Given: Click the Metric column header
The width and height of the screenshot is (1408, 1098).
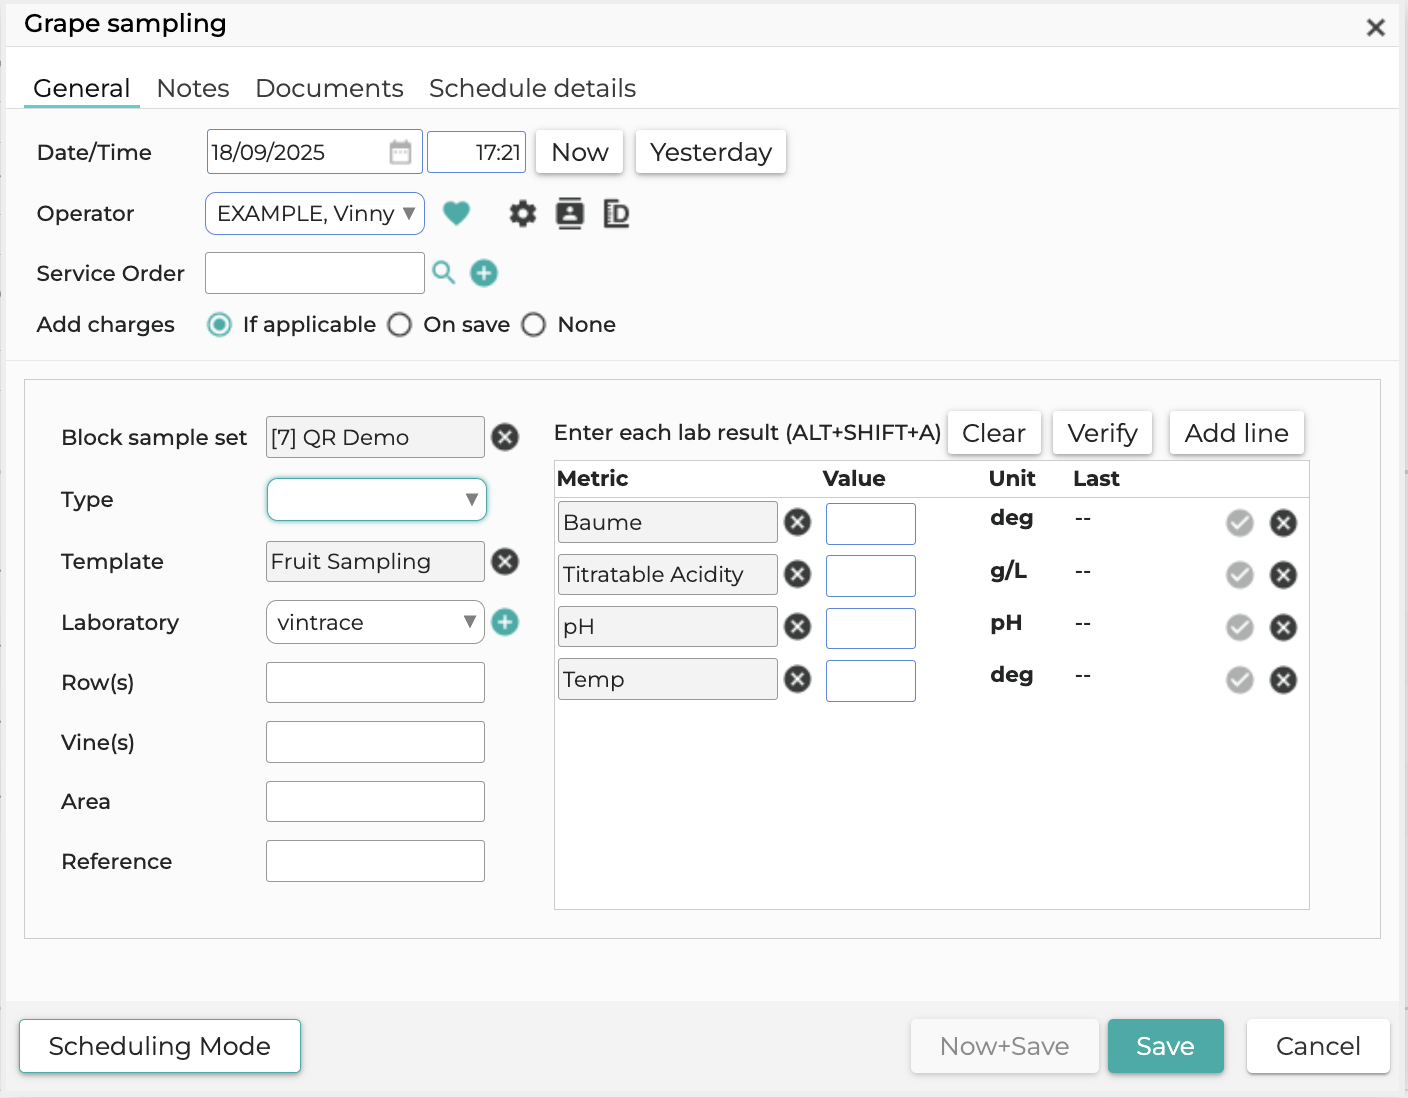Looking at the screenshot, I should click(x=593, y=478).
